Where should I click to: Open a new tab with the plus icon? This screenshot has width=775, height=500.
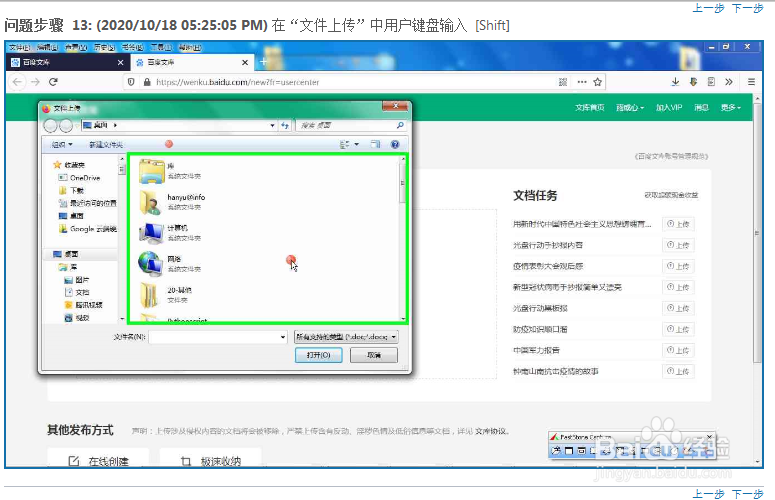coord(263,62)
